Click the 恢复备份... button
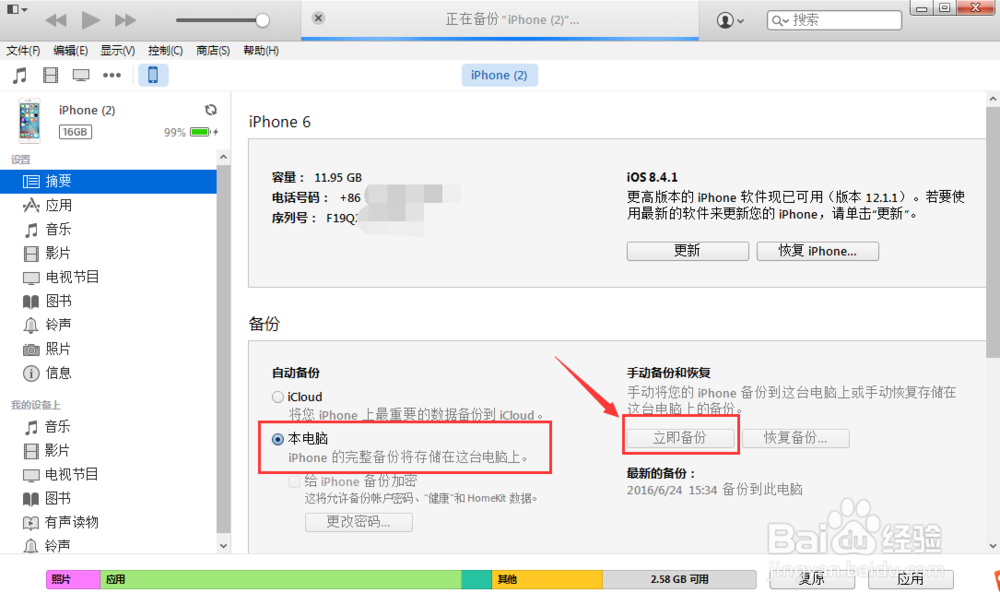Screen dimensions: 1000x605 click(x=795, y=438)
